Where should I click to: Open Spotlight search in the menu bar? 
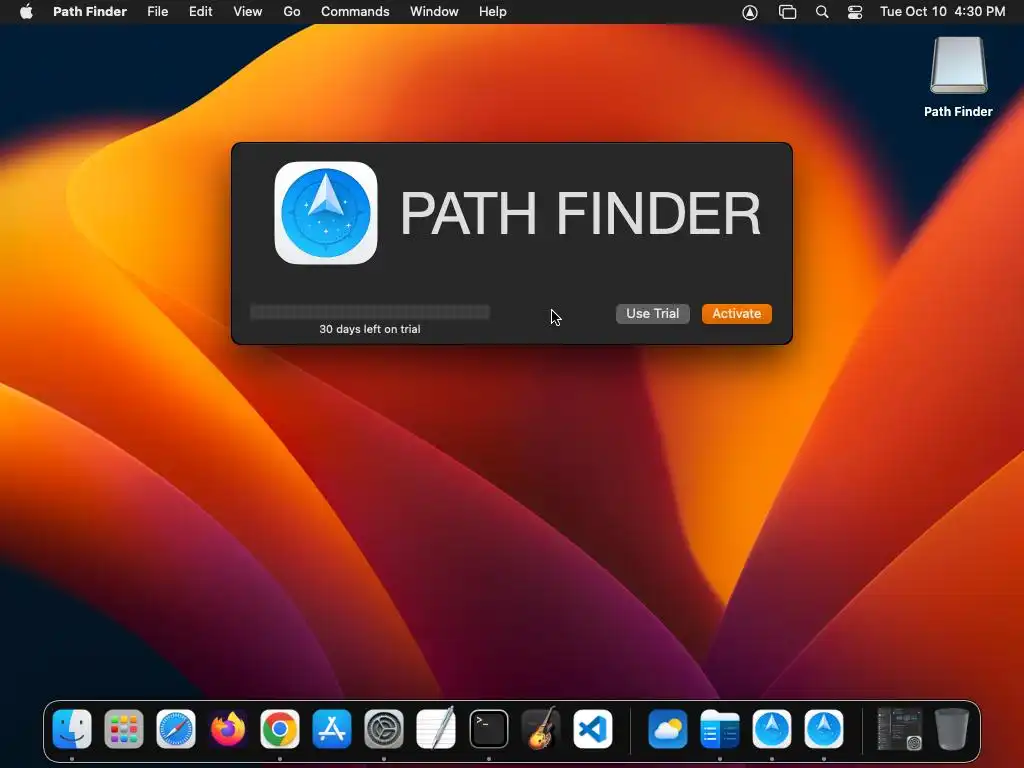point(822,12)
